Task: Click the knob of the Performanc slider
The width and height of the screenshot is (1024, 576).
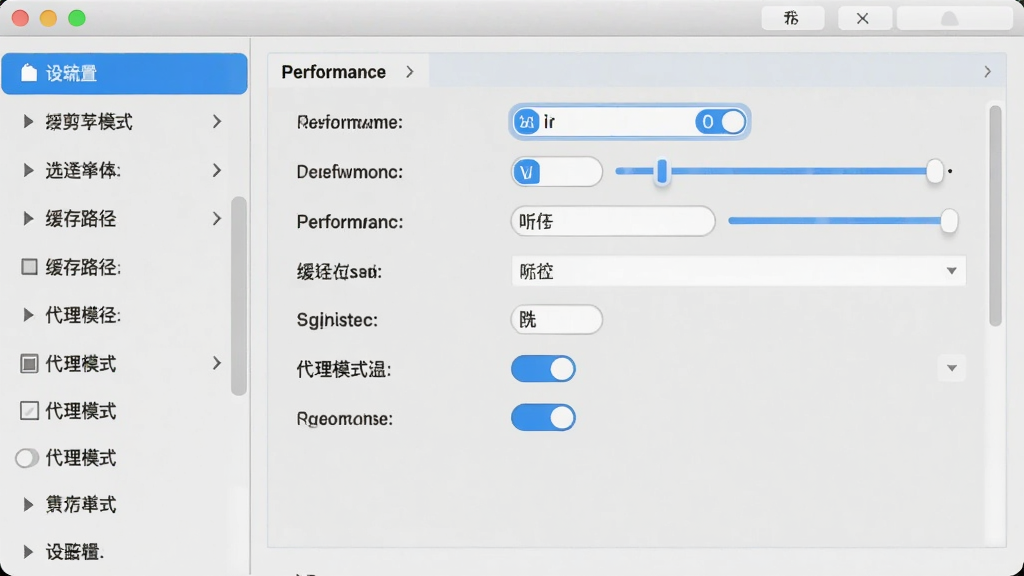Action: click(949, 221)
